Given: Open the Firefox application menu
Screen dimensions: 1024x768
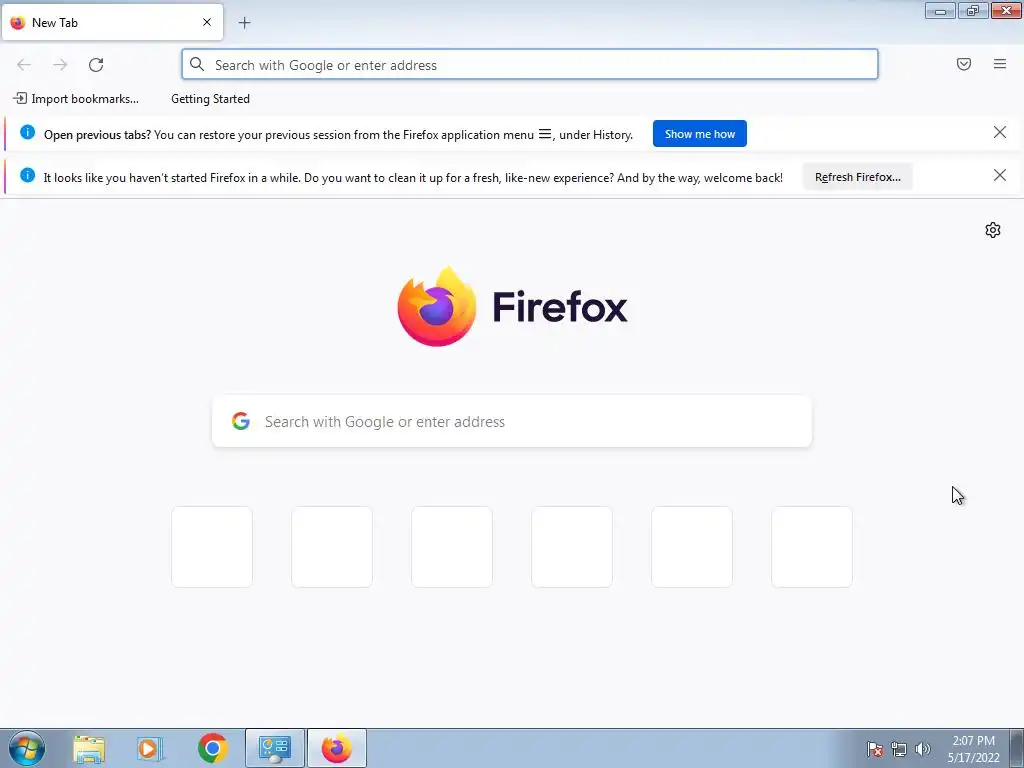Looking at the screenshot, I should point(1000,64).
